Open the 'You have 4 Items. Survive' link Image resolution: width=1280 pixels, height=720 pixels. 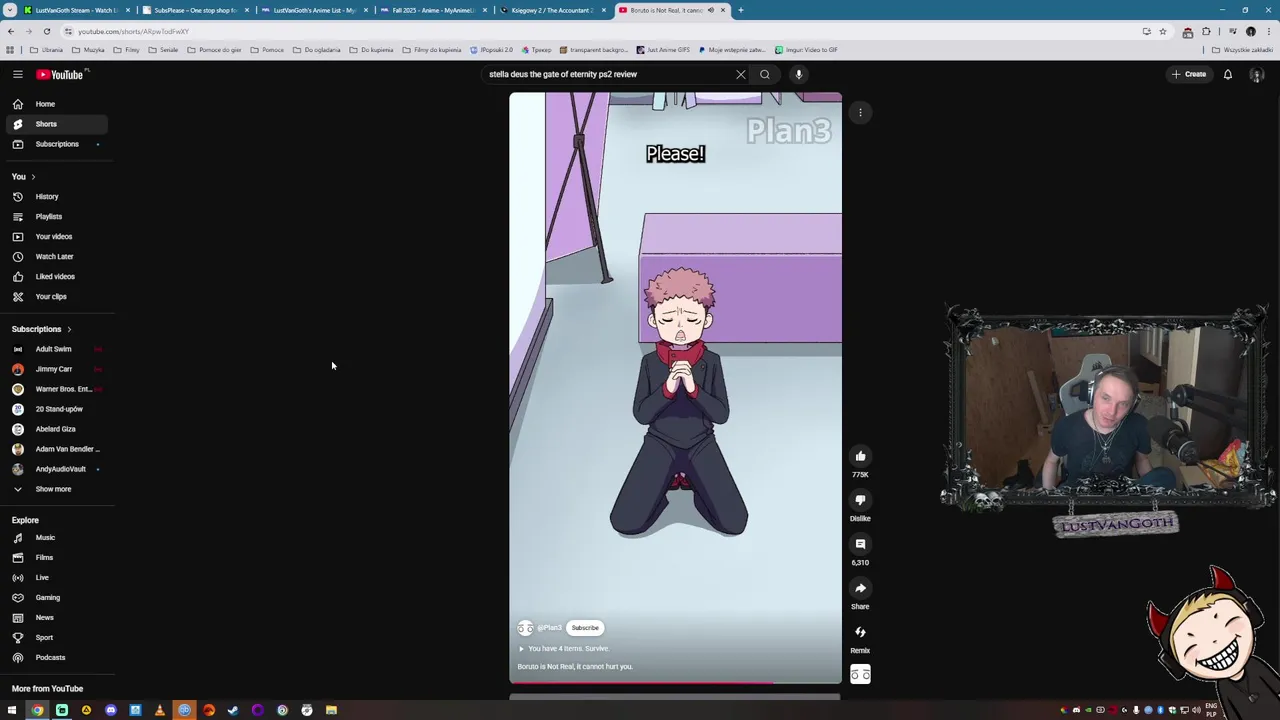(x=563, y=649)
